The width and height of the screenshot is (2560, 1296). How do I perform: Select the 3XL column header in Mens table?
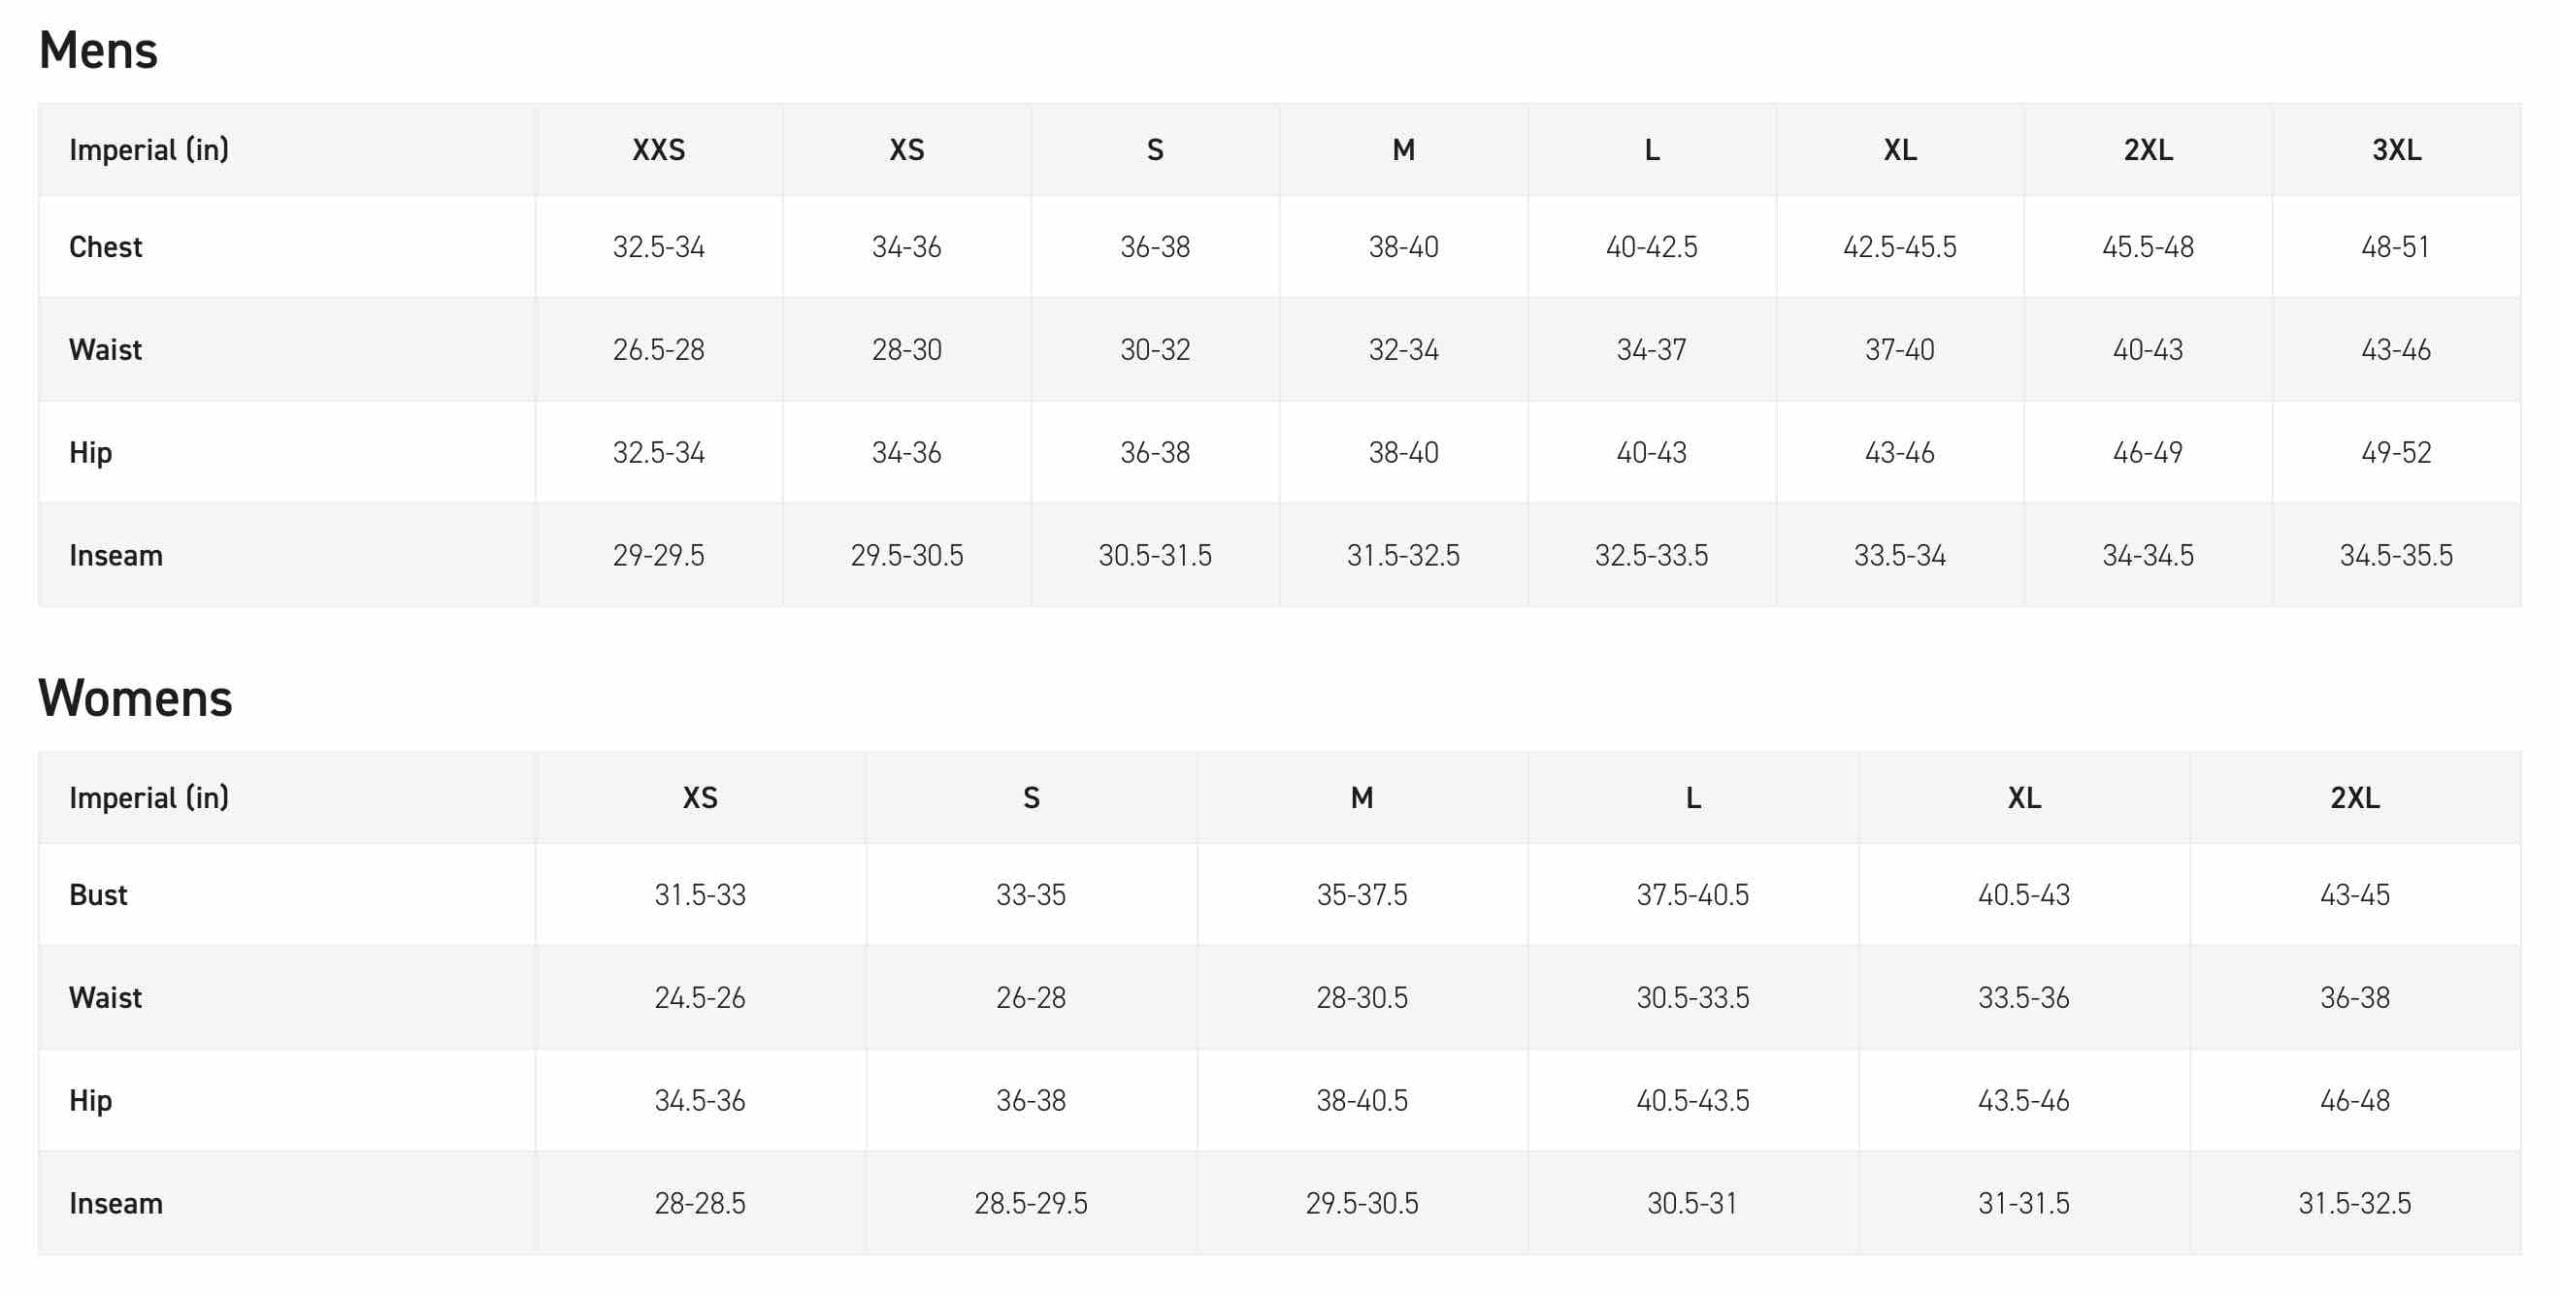(x=2396, y=150)
